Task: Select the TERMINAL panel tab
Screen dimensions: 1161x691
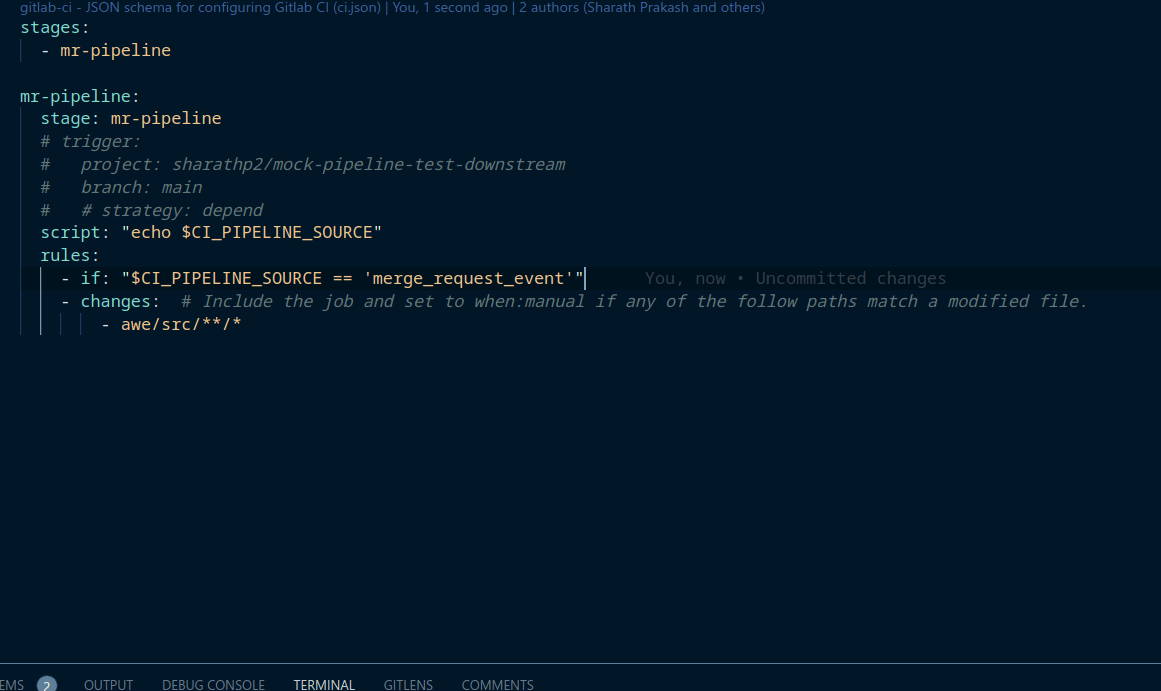Action: pos(323,685)
